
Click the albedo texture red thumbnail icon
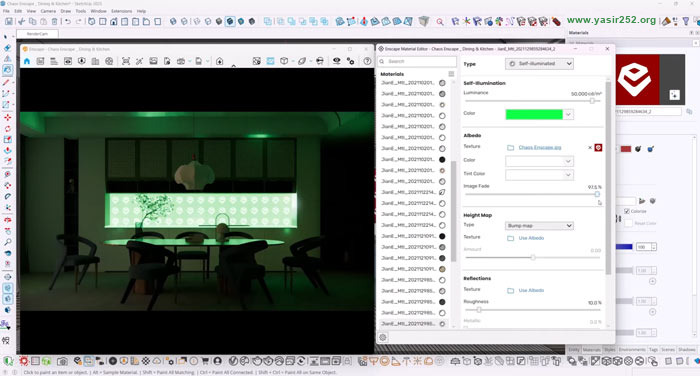598,147
